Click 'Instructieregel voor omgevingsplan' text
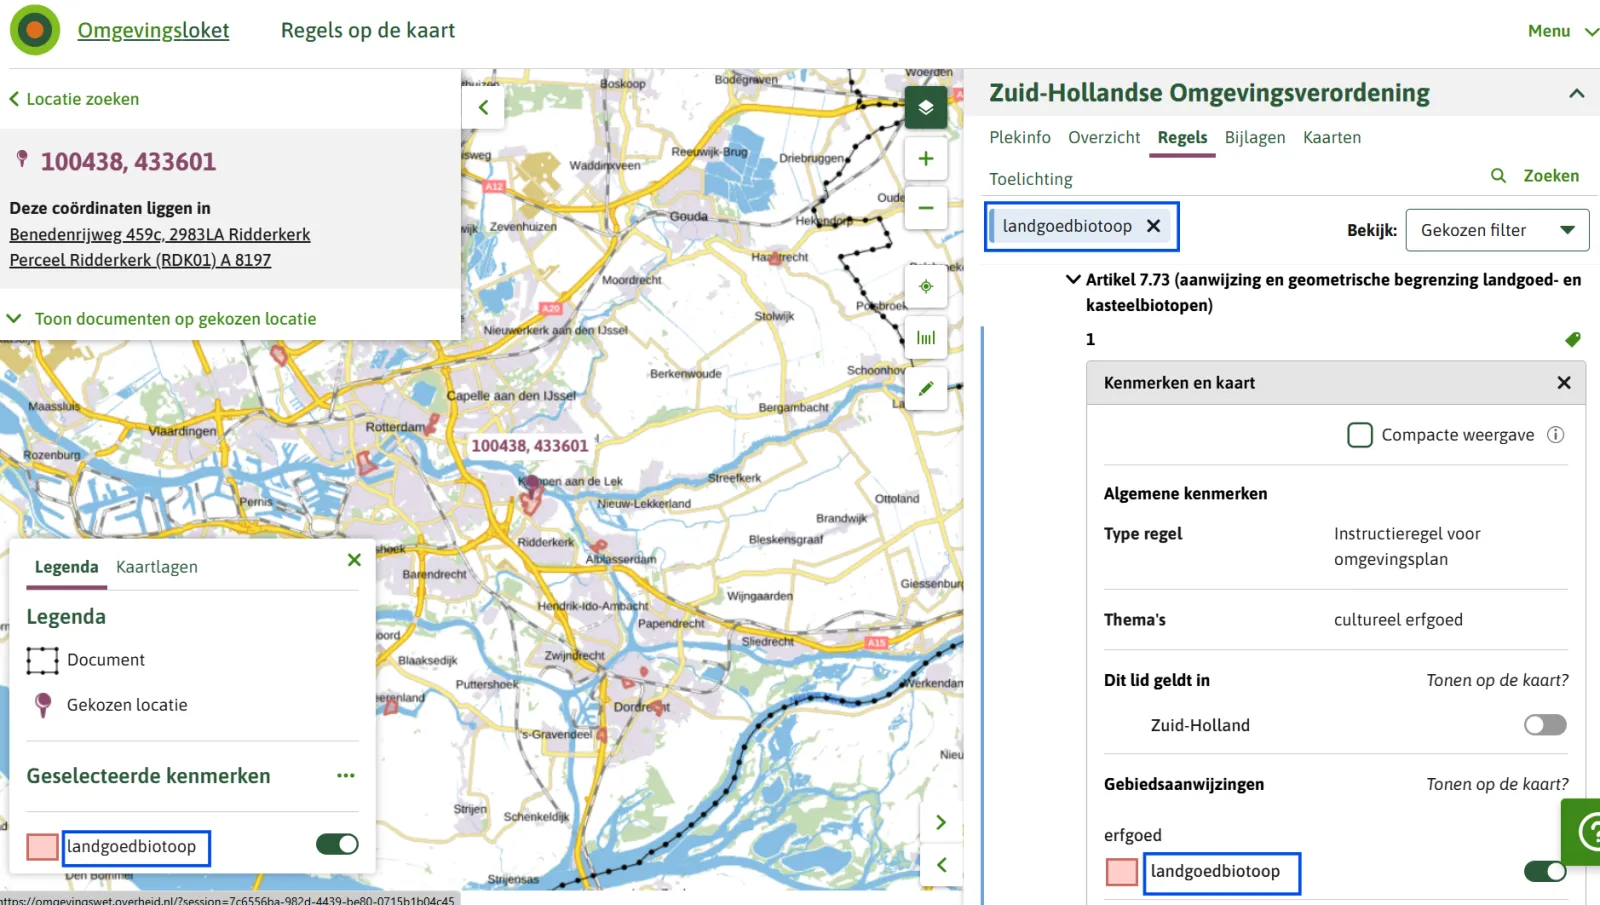Viewport: 1600px width, 905px height. coord(1407,546)
